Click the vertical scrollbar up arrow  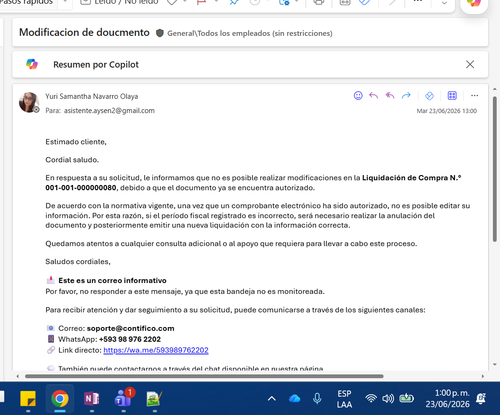point(495,88)
